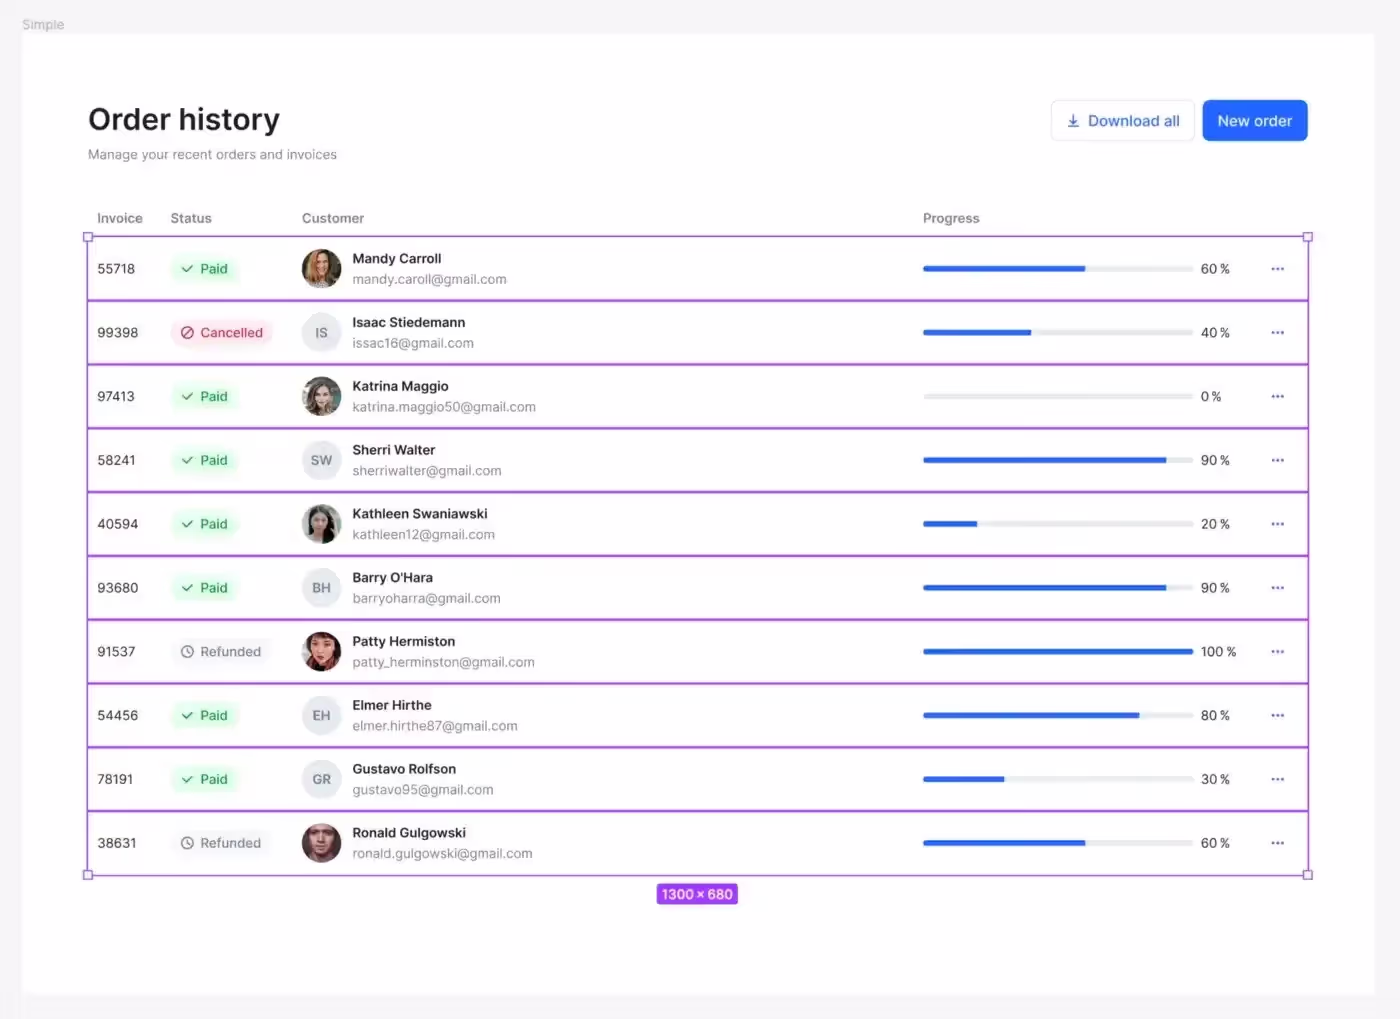Click invoice number 54456
Screen dimensions: 1400x1019
[x=118, y=716]
